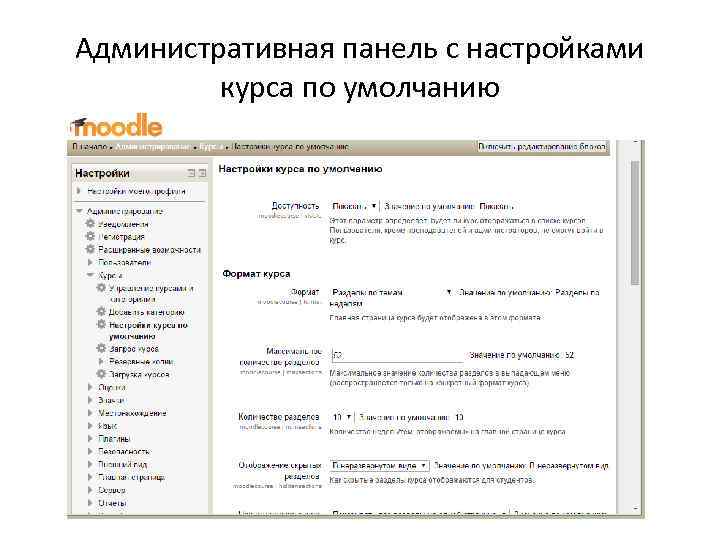
Task: Open Администрирование breadcrumb link
Action: [153, 147]
